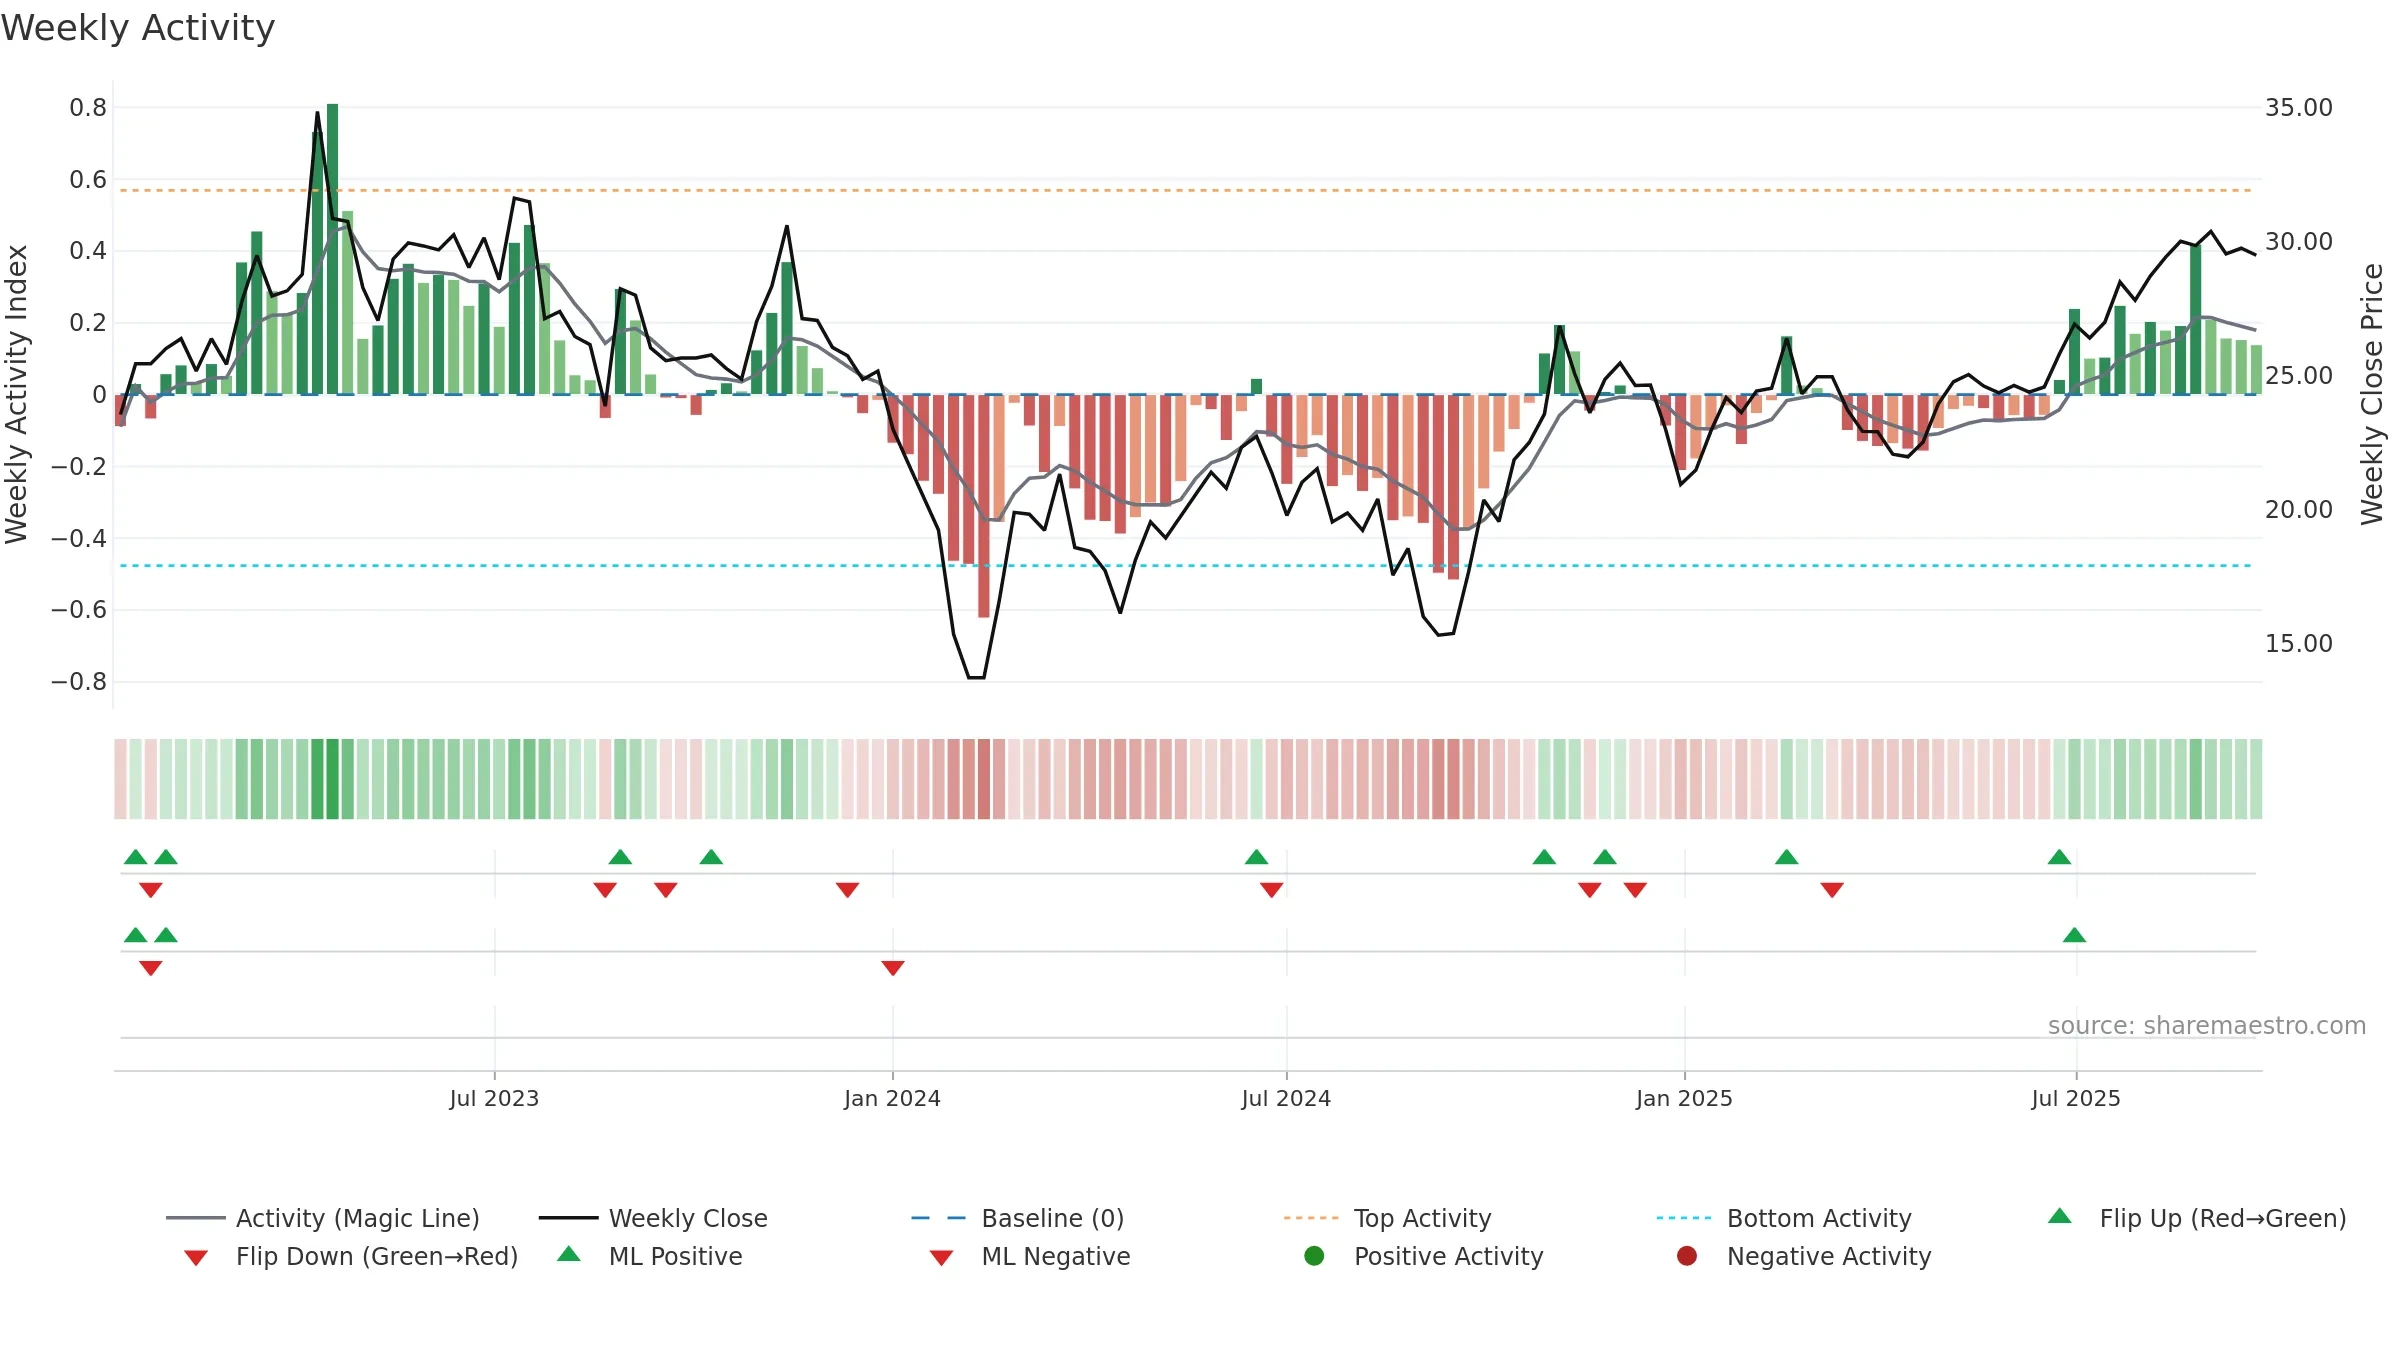2400x1350 pixels.
Task: Click the Jan 2025 axis label
Action: coord(1684,1099)
